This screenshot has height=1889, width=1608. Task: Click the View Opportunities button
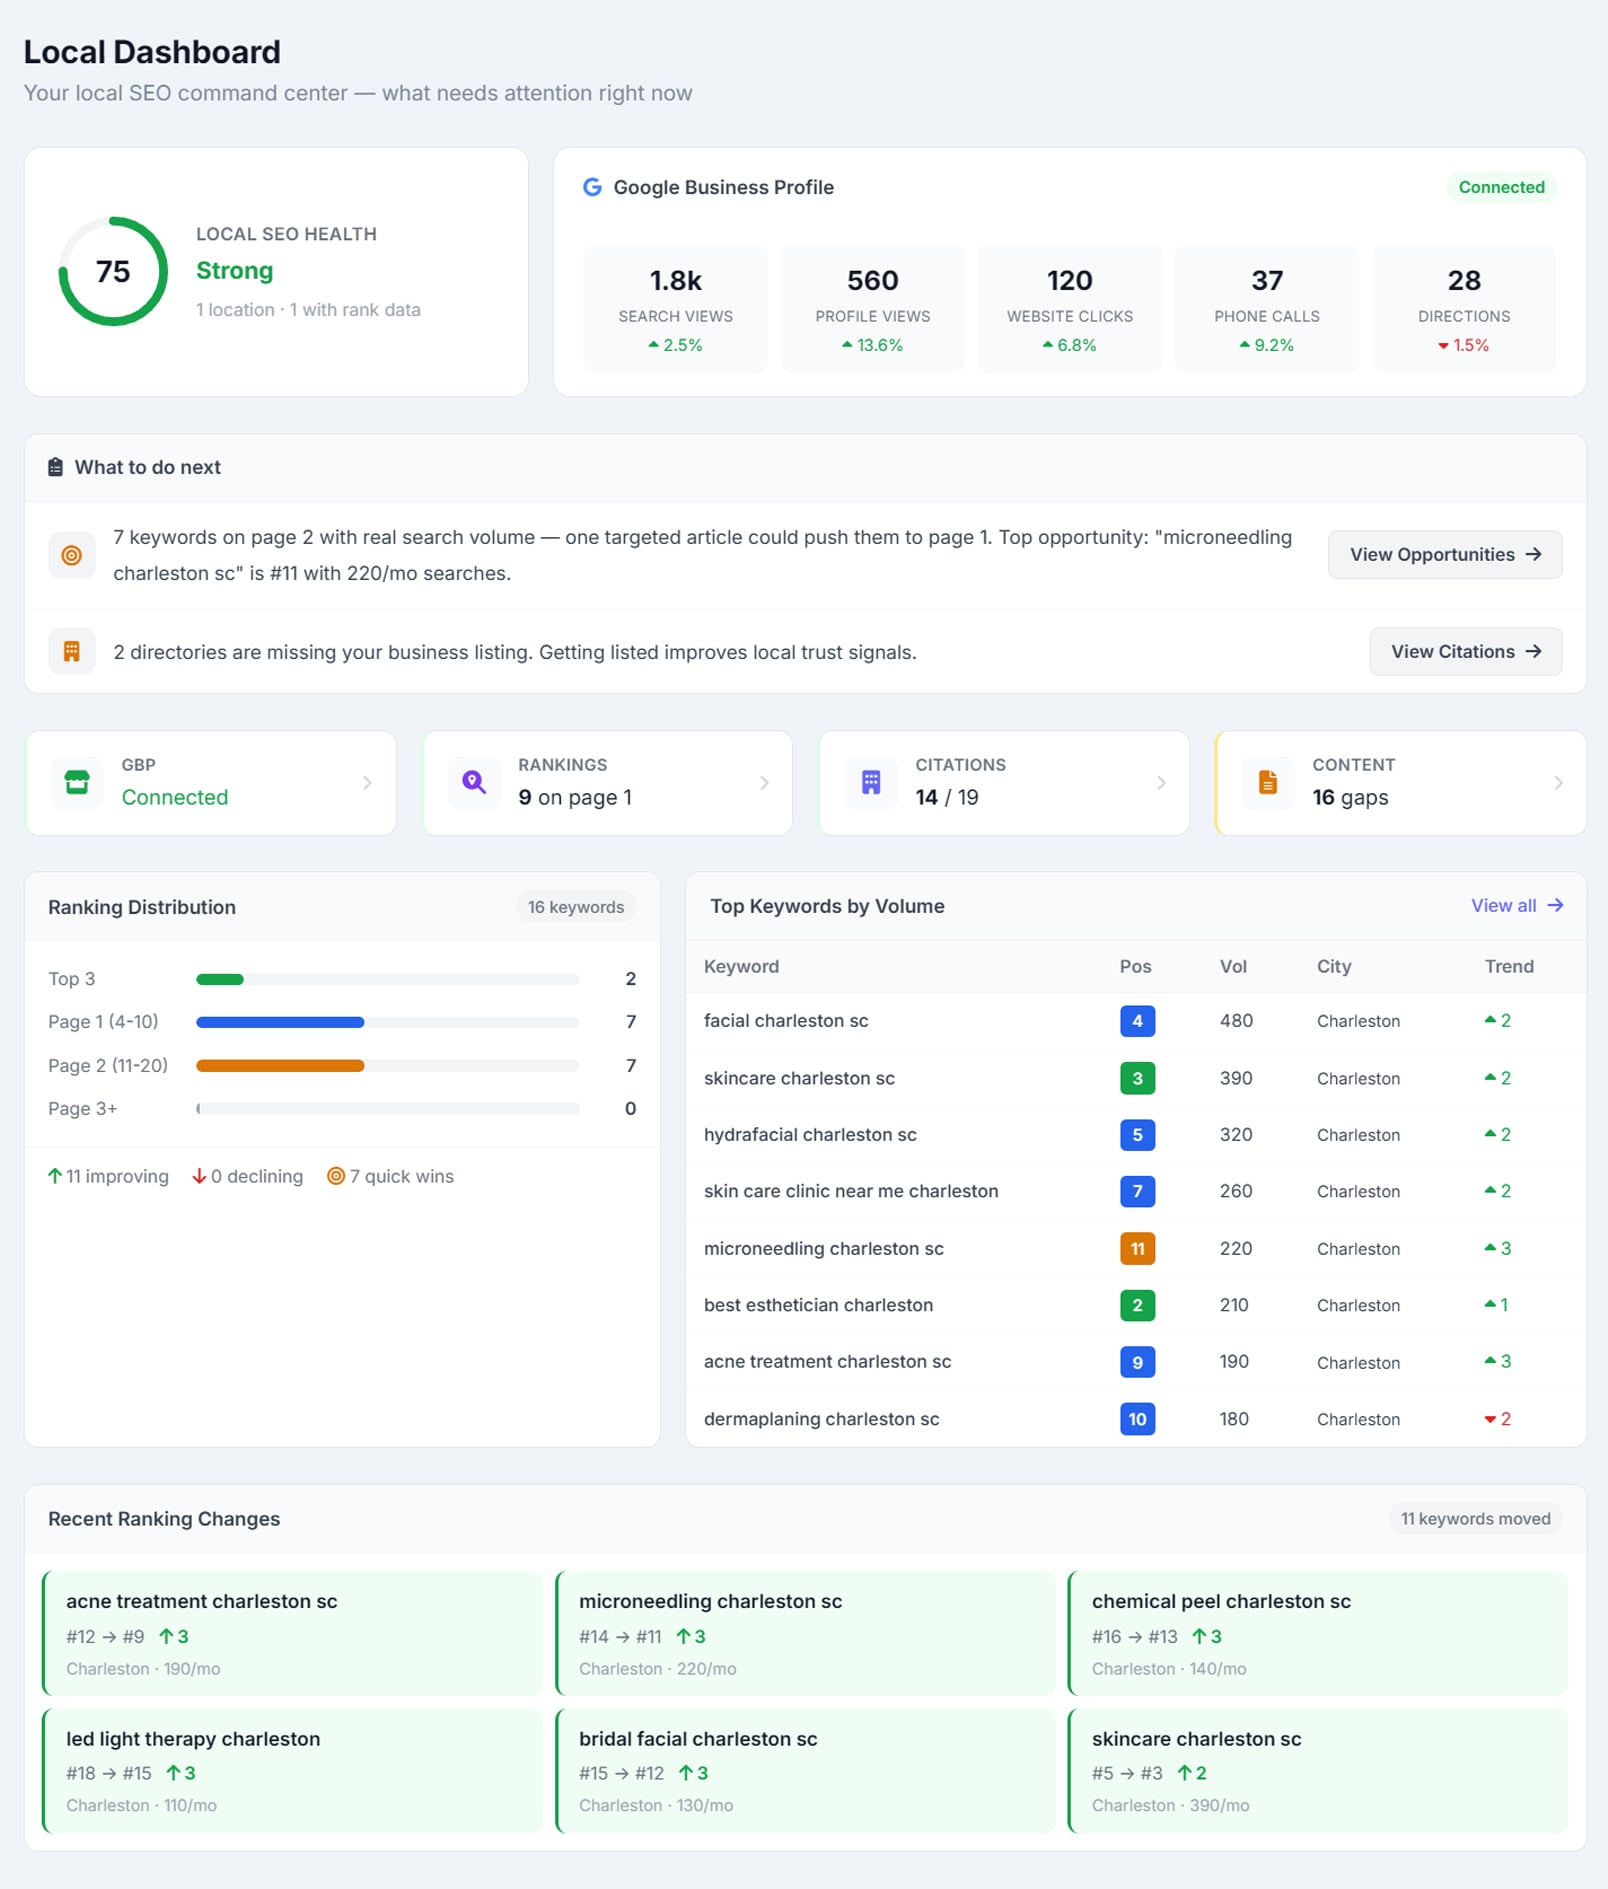(1445, 554)
